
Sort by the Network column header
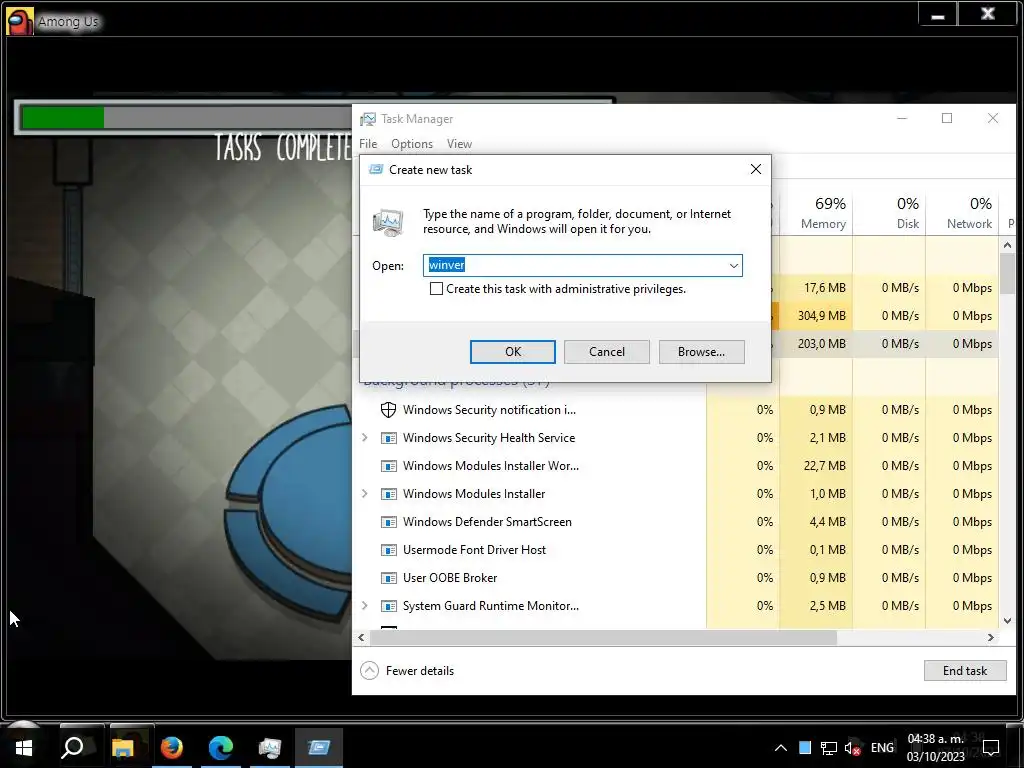963,213
